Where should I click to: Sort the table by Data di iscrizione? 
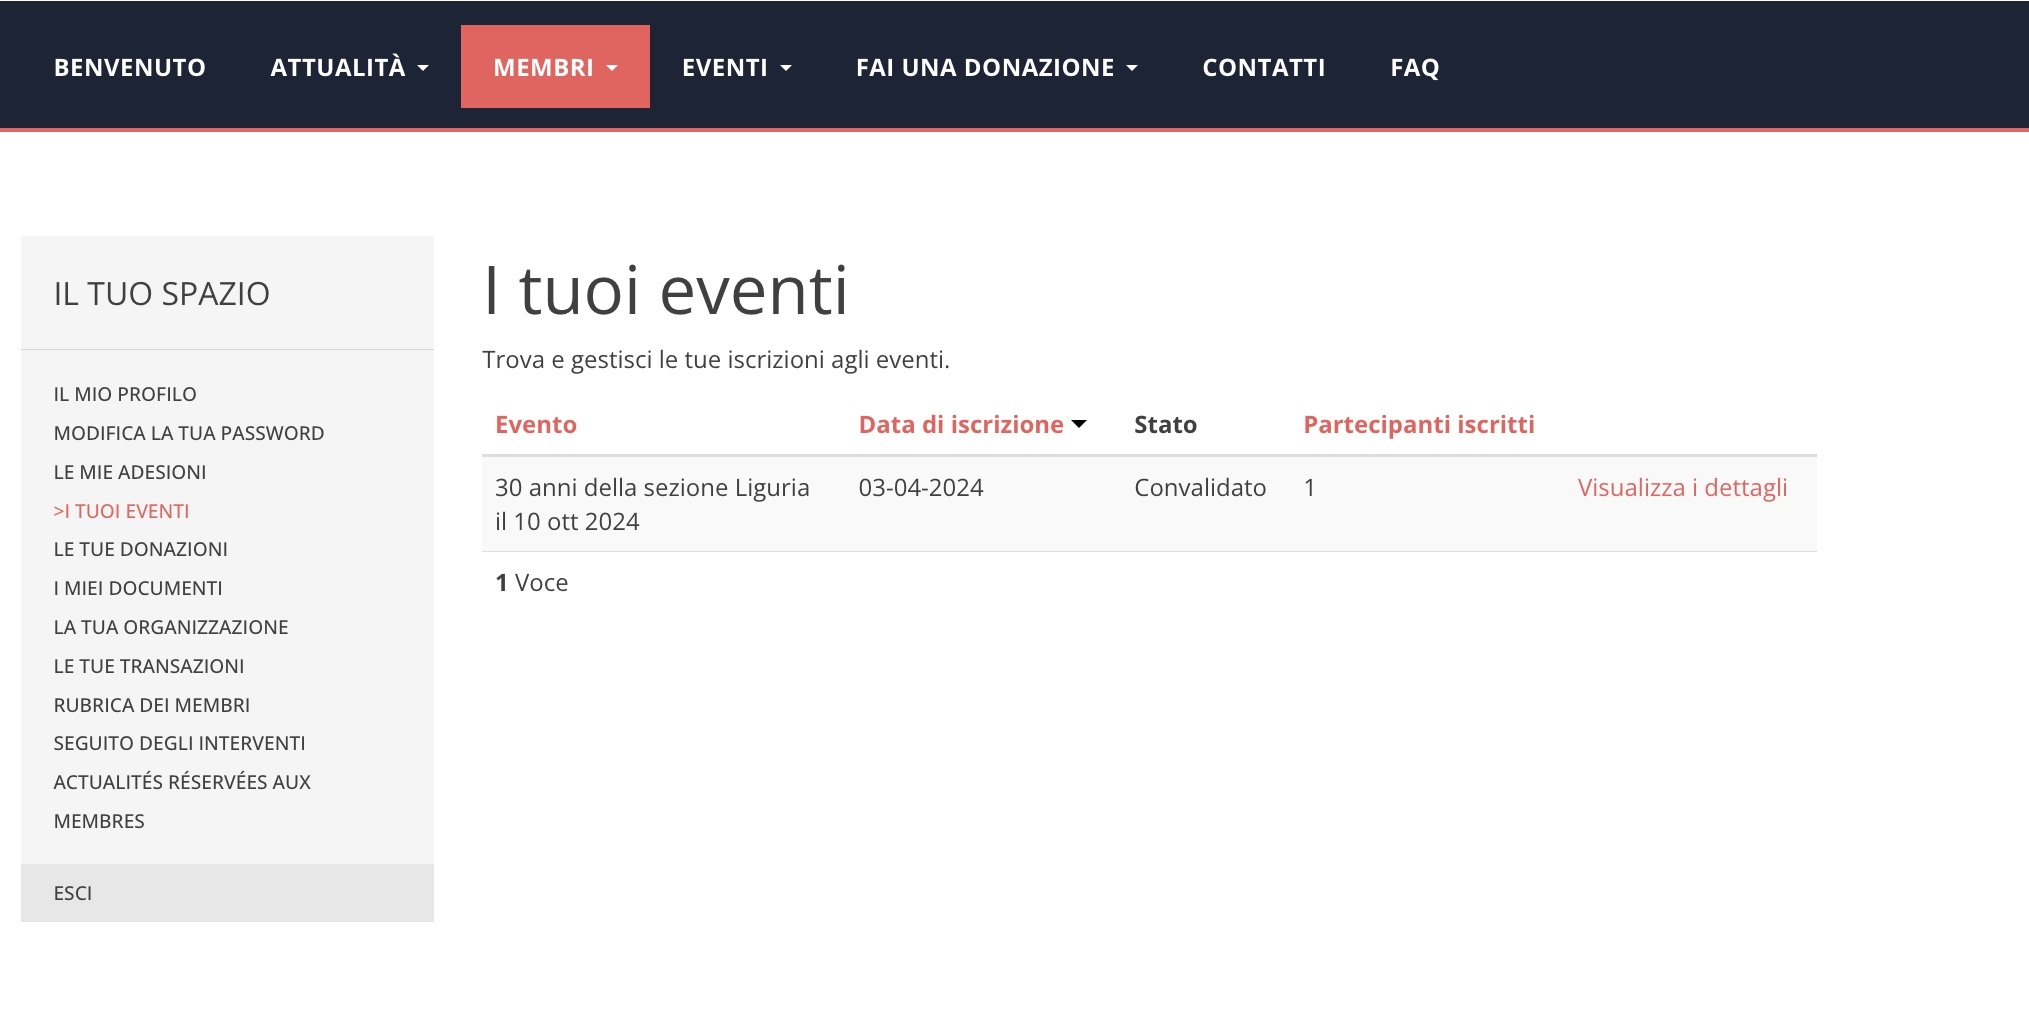960,424
